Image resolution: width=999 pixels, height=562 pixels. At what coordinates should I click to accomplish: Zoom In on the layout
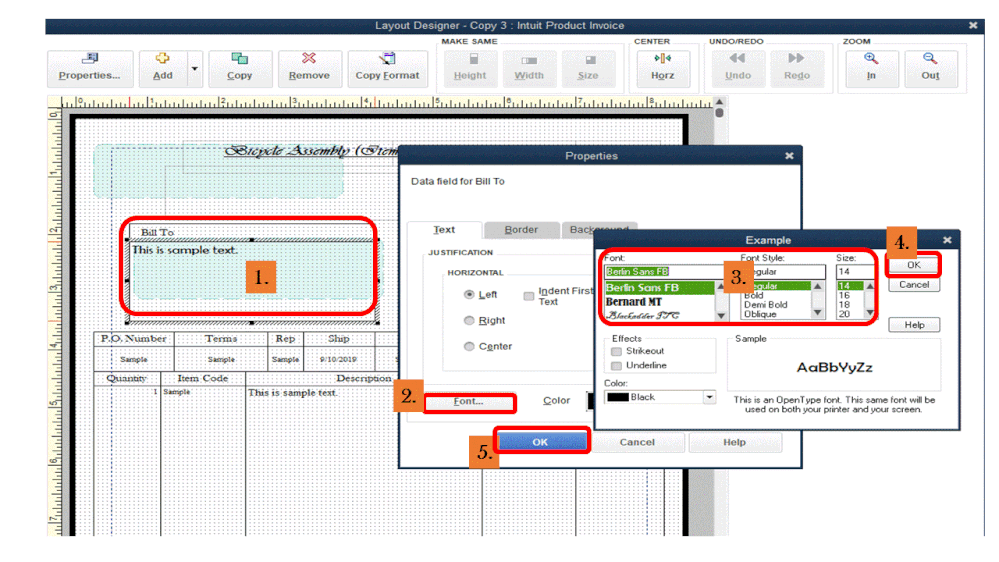(871, 68)
